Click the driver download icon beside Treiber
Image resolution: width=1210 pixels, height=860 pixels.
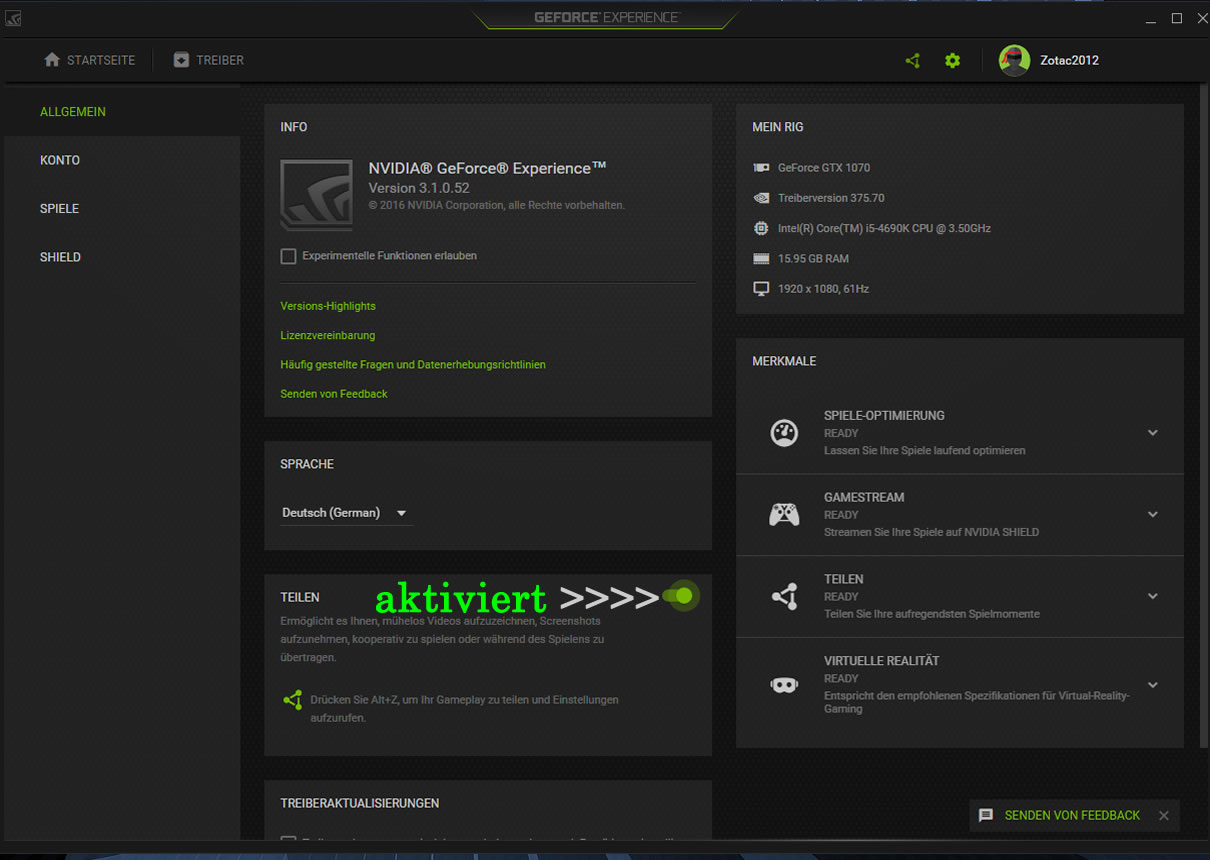[181, 60]
